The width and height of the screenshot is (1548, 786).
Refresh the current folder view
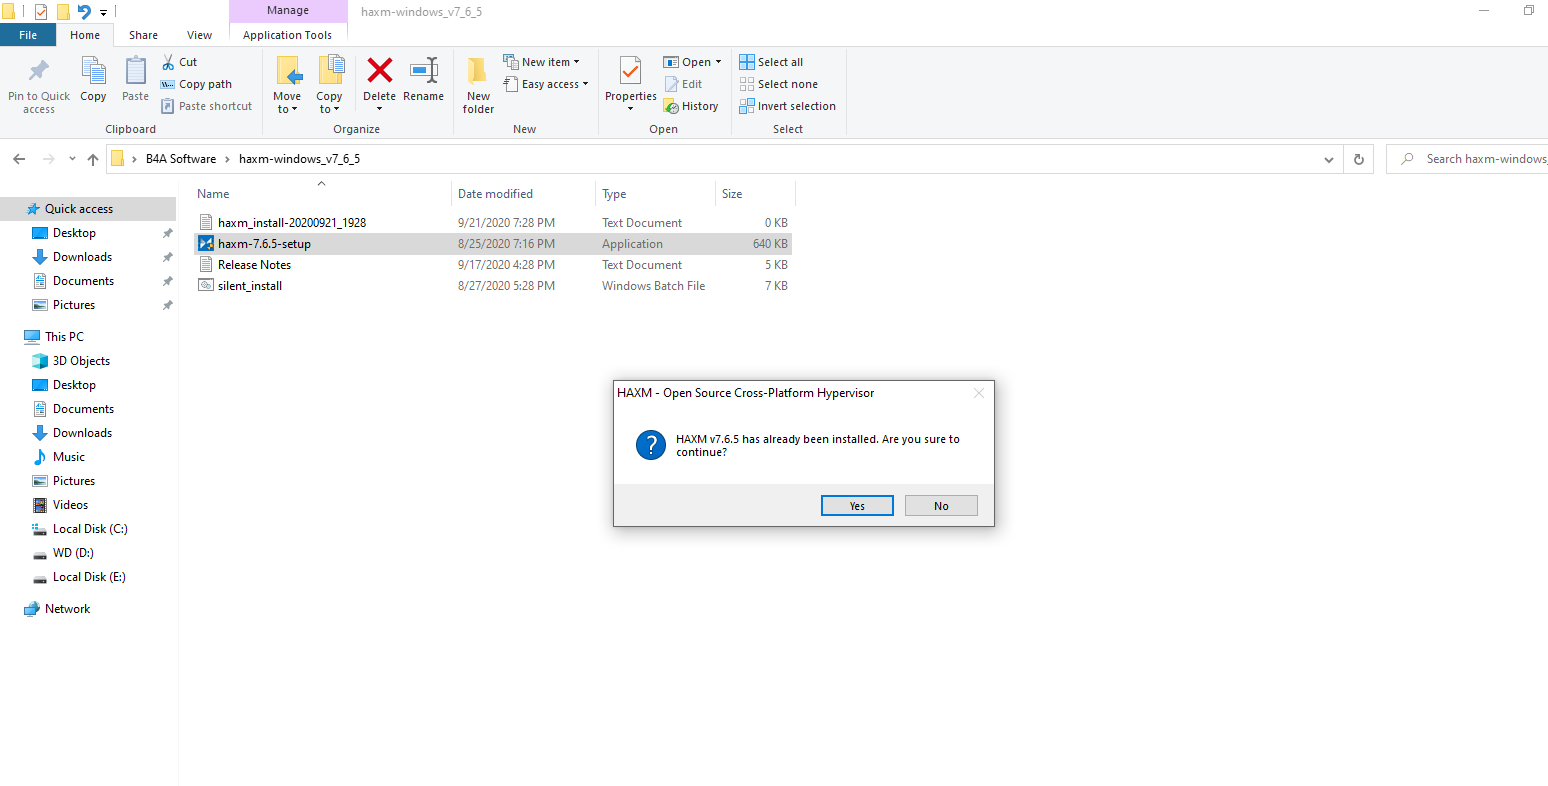[x=1358, y=159]
